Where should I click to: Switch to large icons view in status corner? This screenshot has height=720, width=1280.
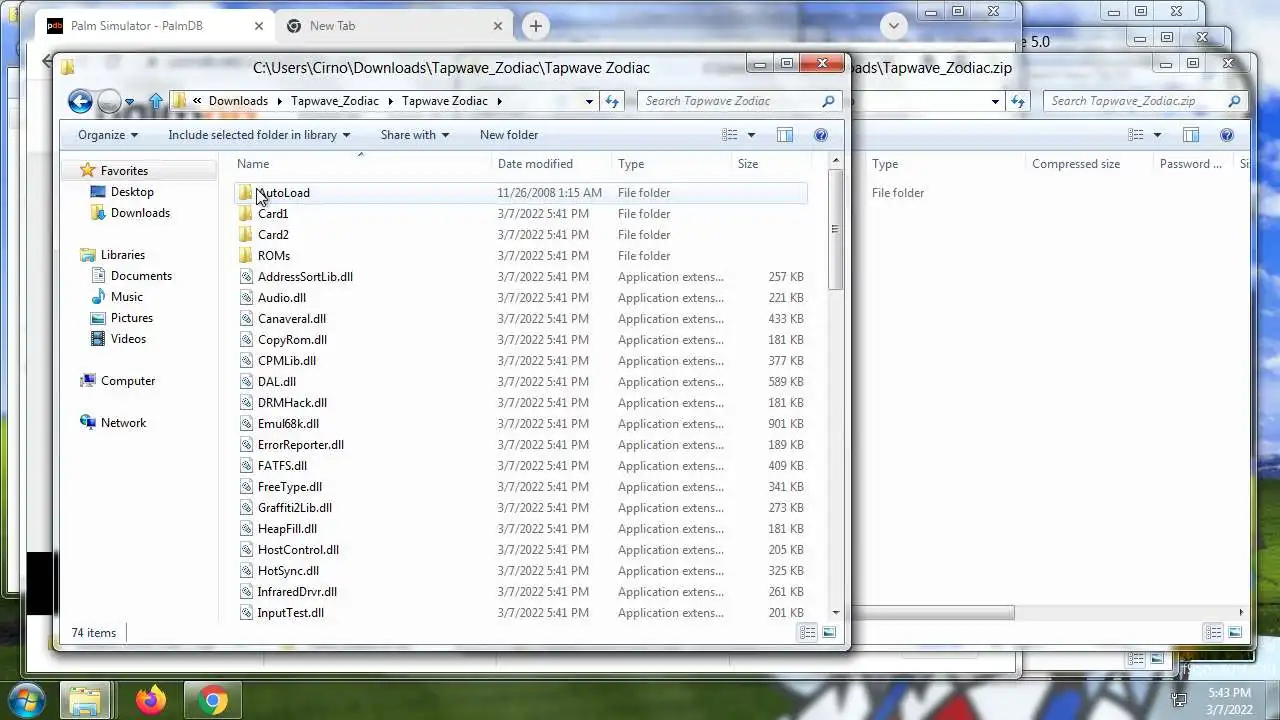point(829,633)
